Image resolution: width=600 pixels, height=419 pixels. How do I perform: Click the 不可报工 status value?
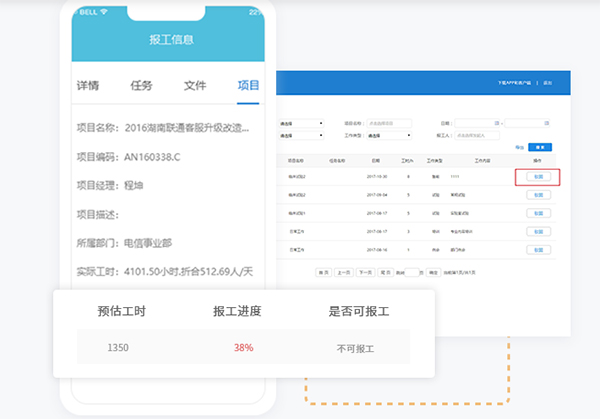[355, 349]
